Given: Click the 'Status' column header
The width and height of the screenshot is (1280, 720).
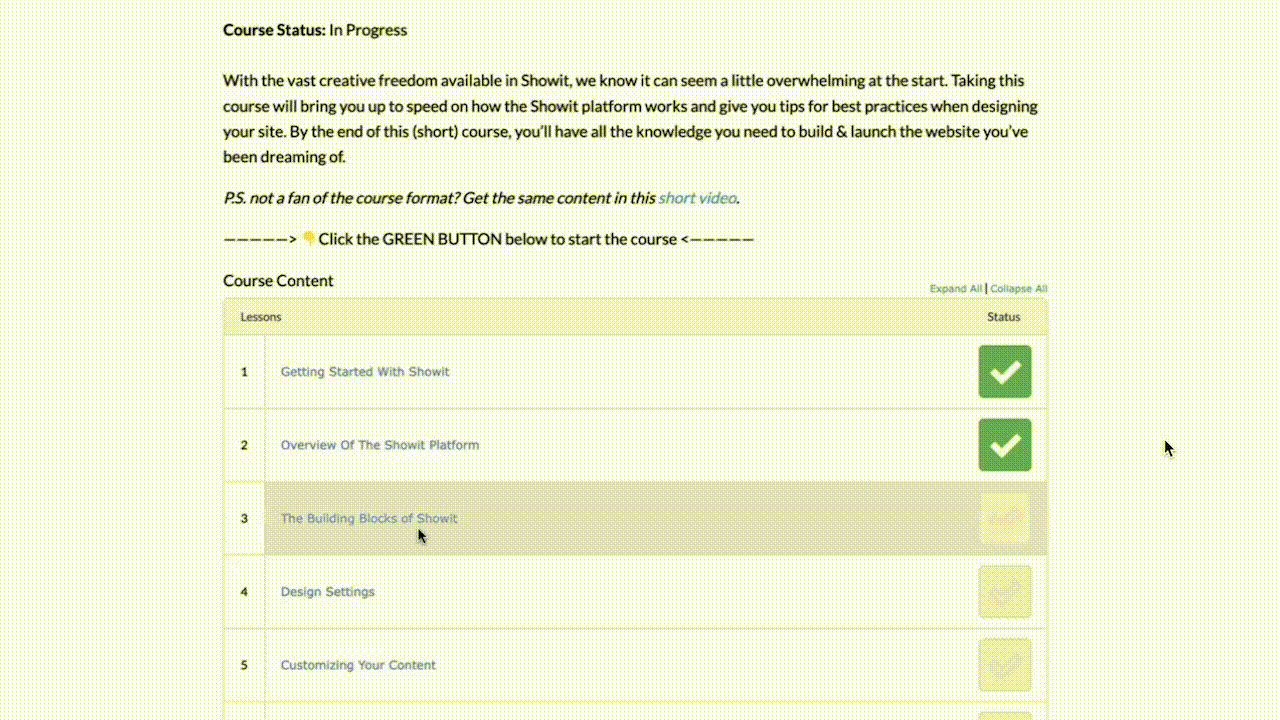Looking at the screenshot, I should tap(1003, 317).
